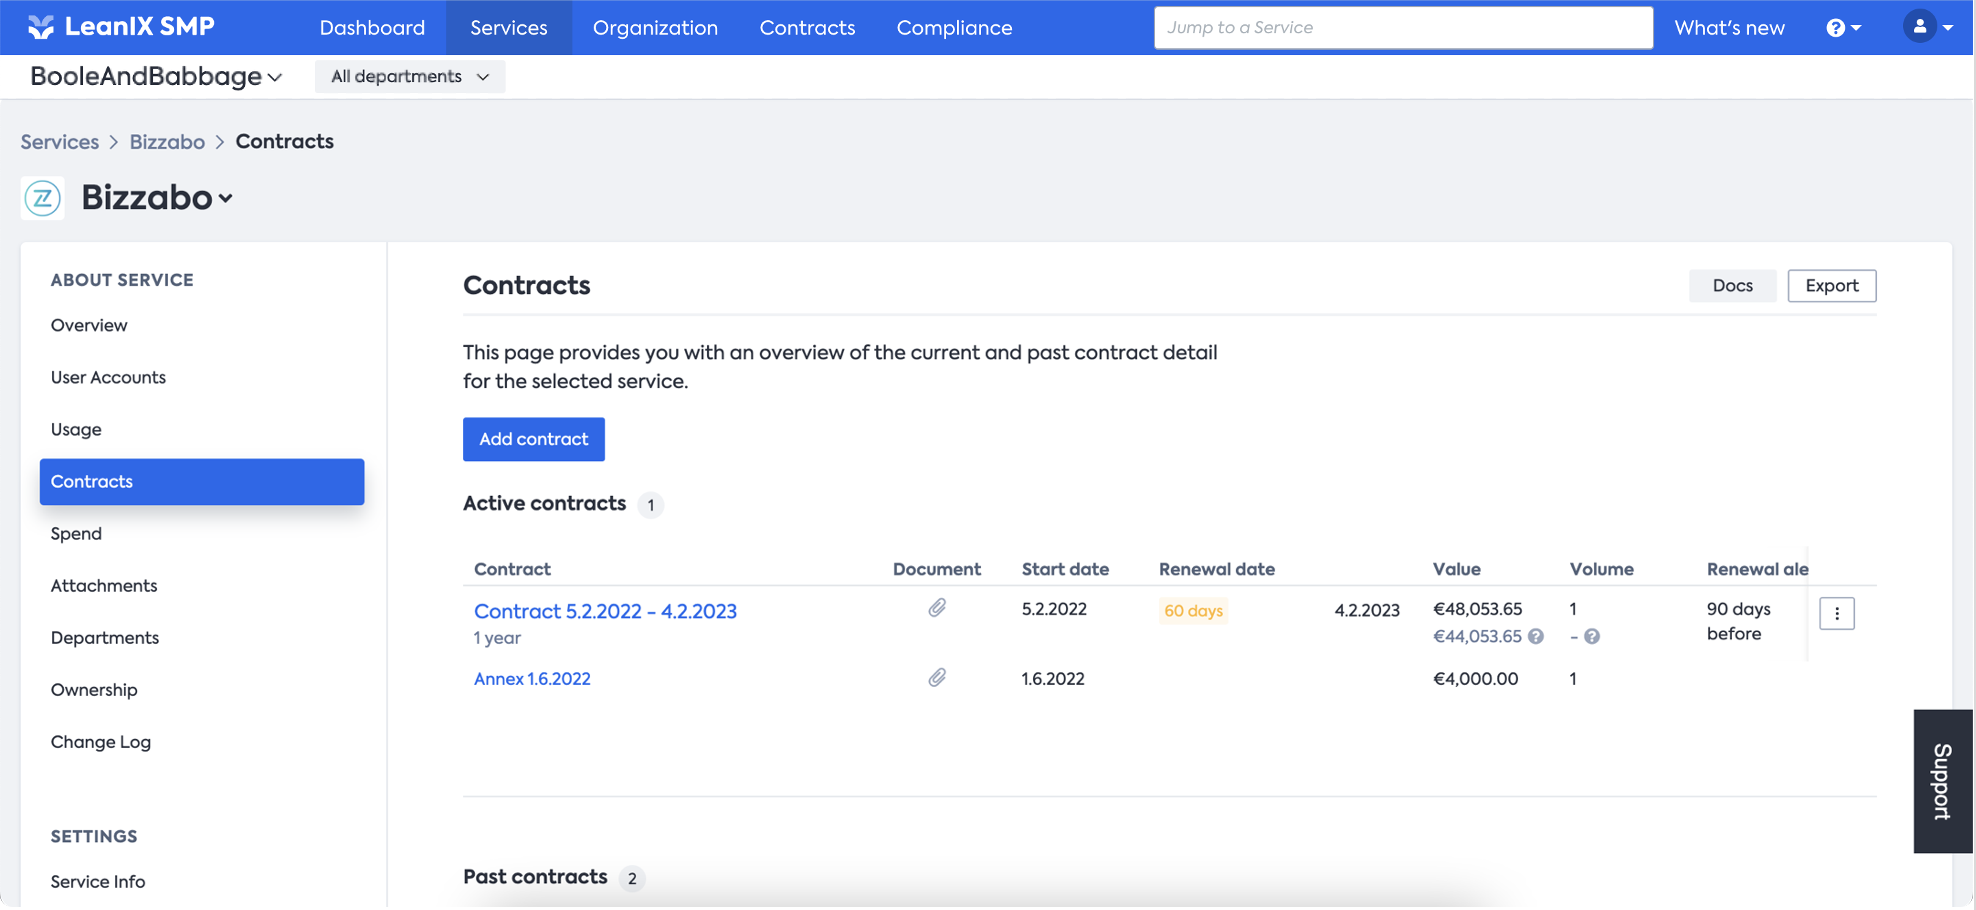Click the Services breadcrumb link

(60, 142)
